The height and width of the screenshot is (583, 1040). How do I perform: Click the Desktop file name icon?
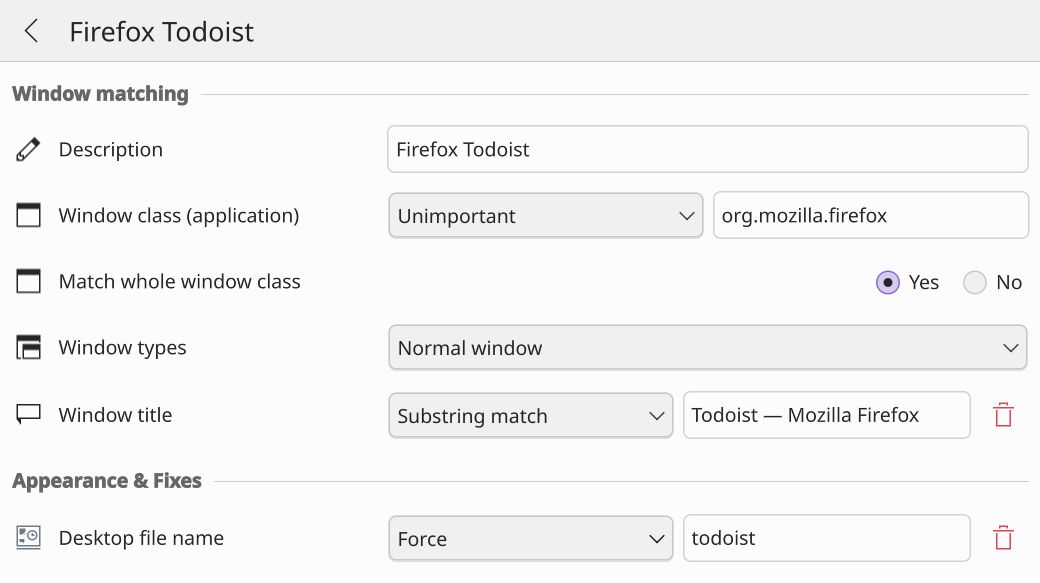[x=29, y=538]
